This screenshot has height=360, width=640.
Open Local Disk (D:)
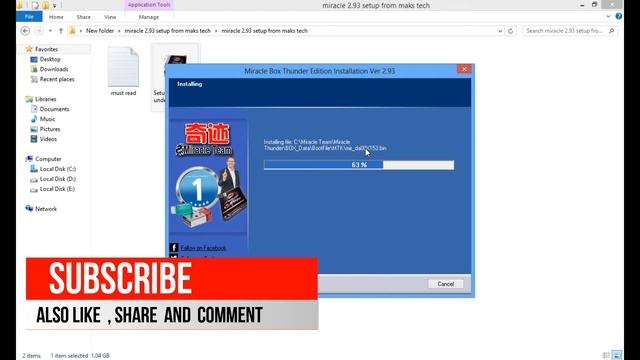point(58,179)
